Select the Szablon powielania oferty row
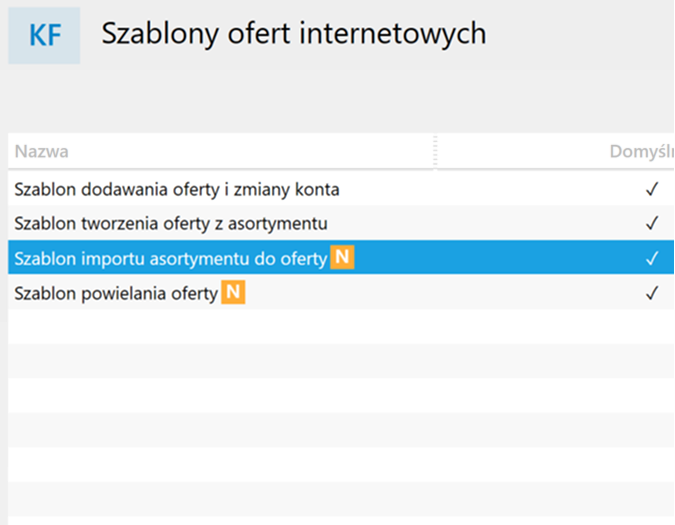The image size is (675, 525). [x=341, y=292]
